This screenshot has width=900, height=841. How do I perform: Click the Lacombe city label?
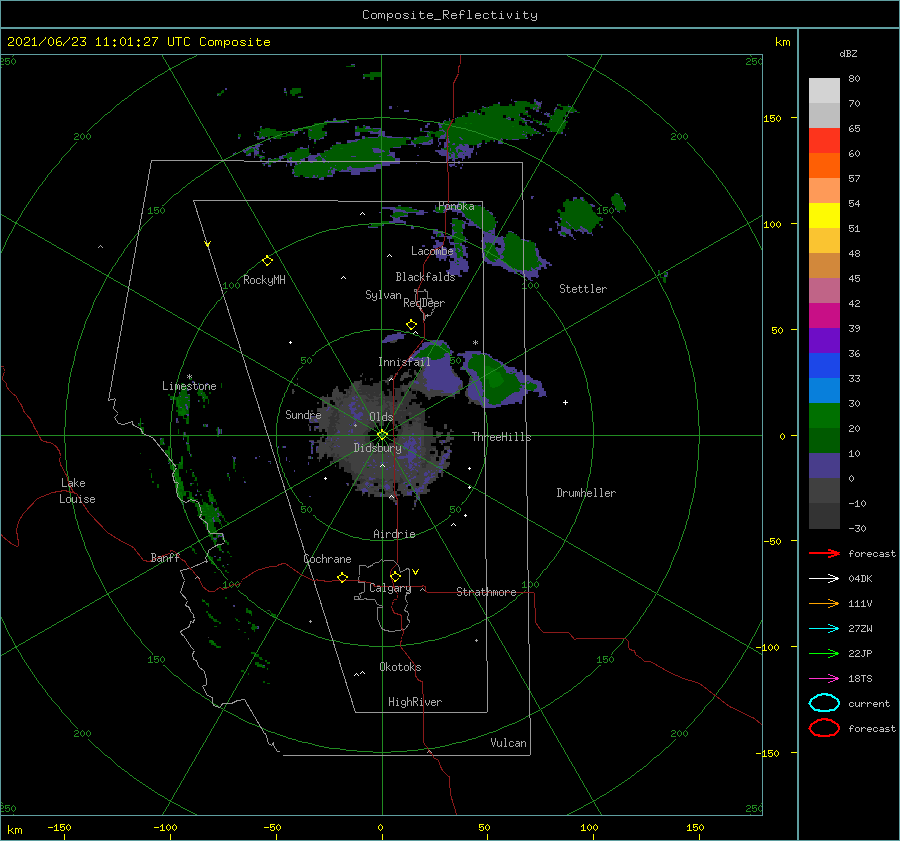click(432, 251)
